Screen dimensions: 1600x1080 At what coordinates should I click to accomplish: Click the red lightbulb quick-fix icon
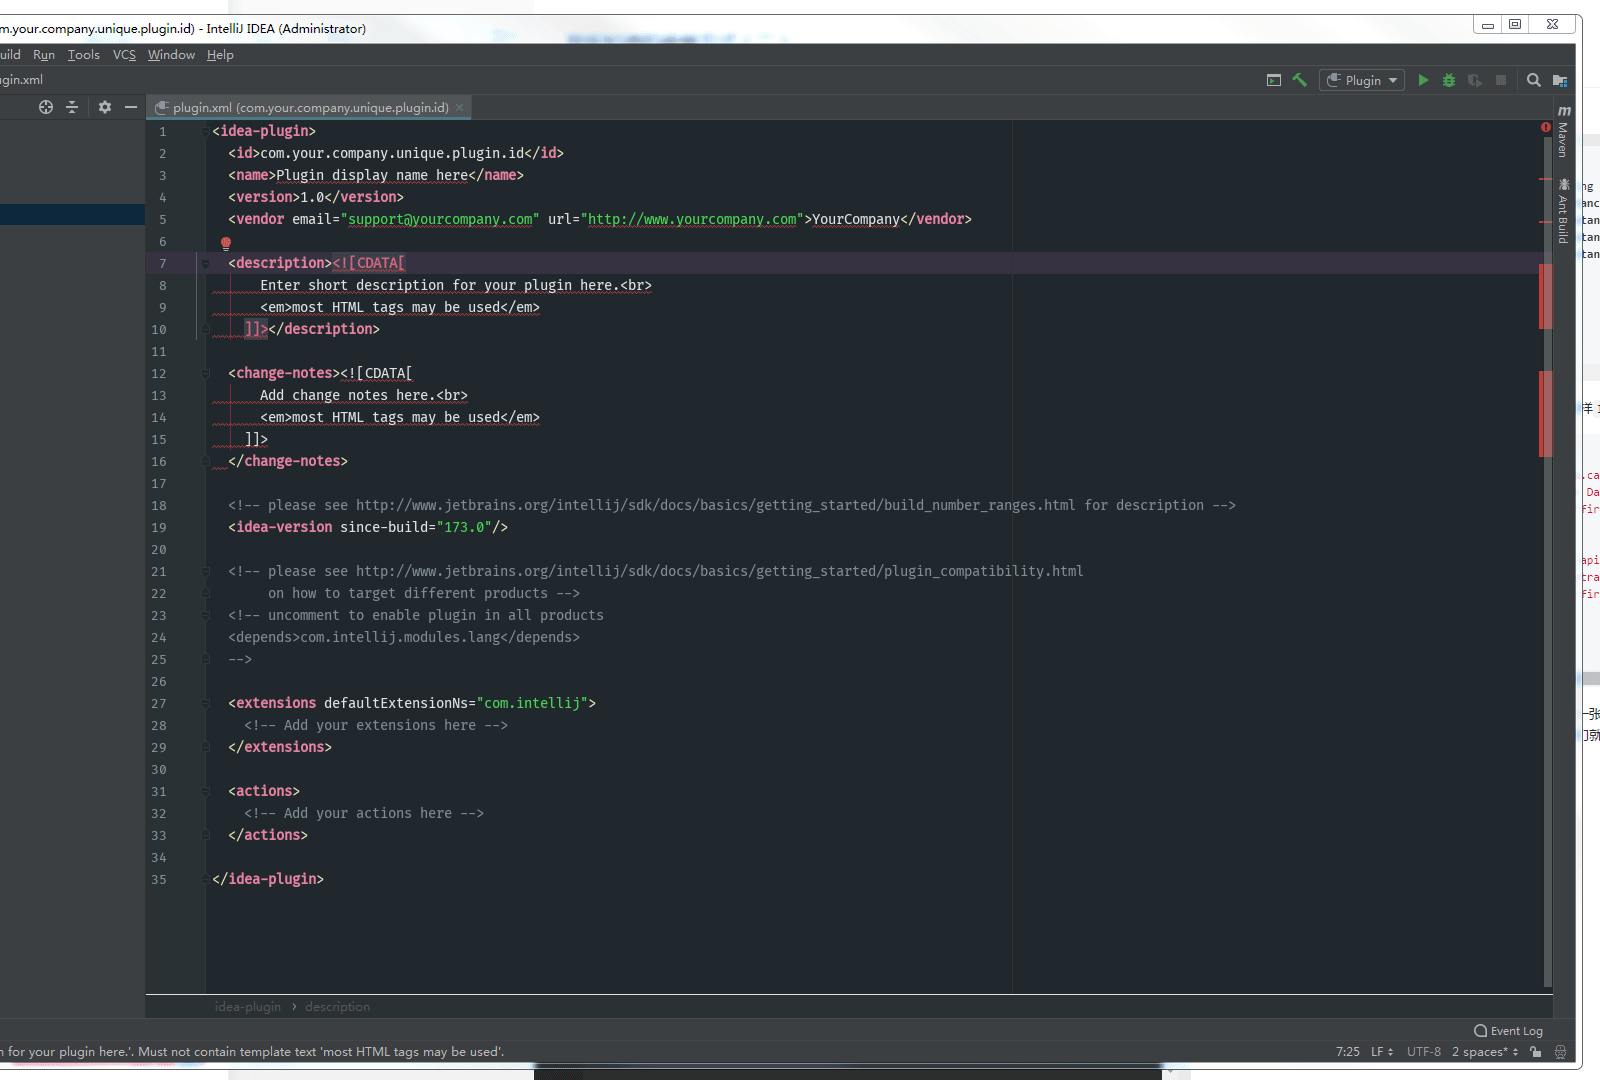coord(226,243)
